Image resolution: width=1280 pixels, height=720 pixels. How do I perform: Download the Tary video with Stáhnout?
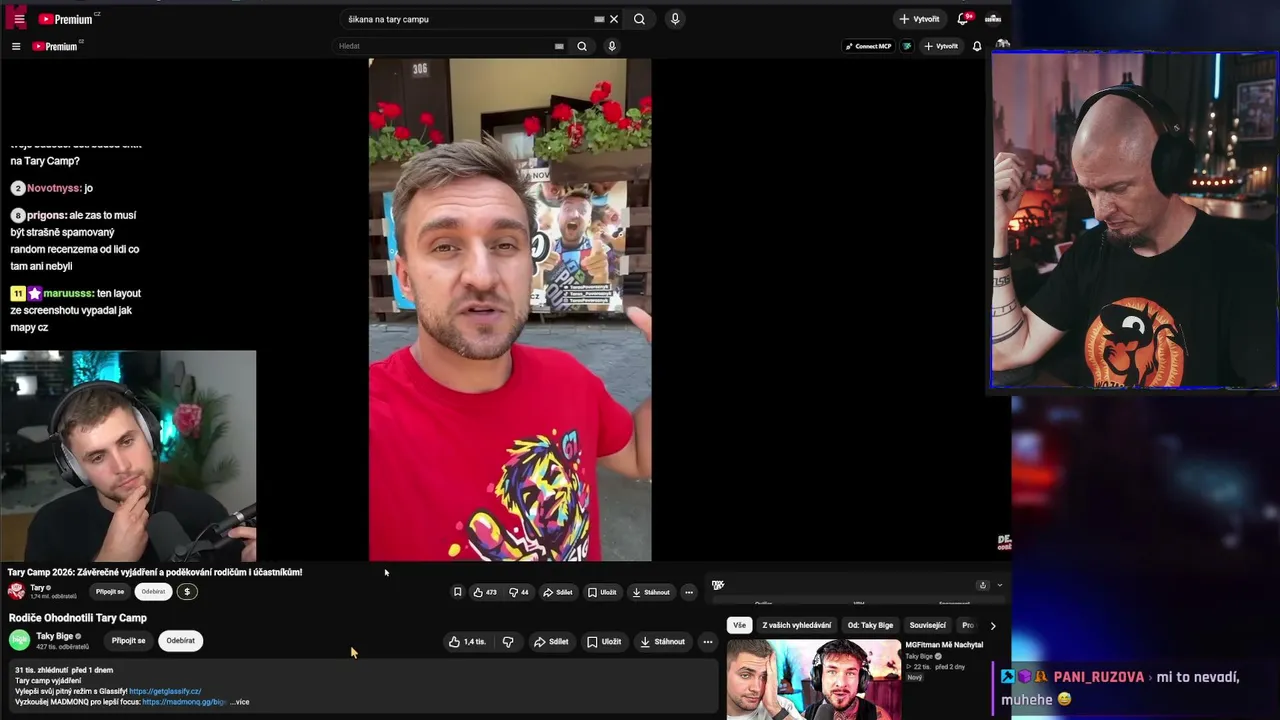click(x=651, y=592)
